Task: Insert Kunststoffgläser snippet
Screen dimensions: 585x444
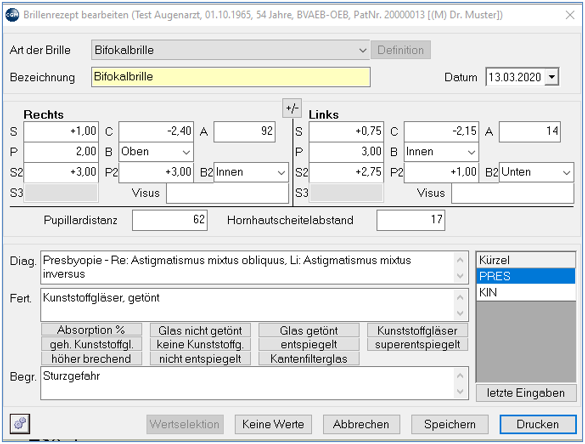Action: tap(417, 330)
